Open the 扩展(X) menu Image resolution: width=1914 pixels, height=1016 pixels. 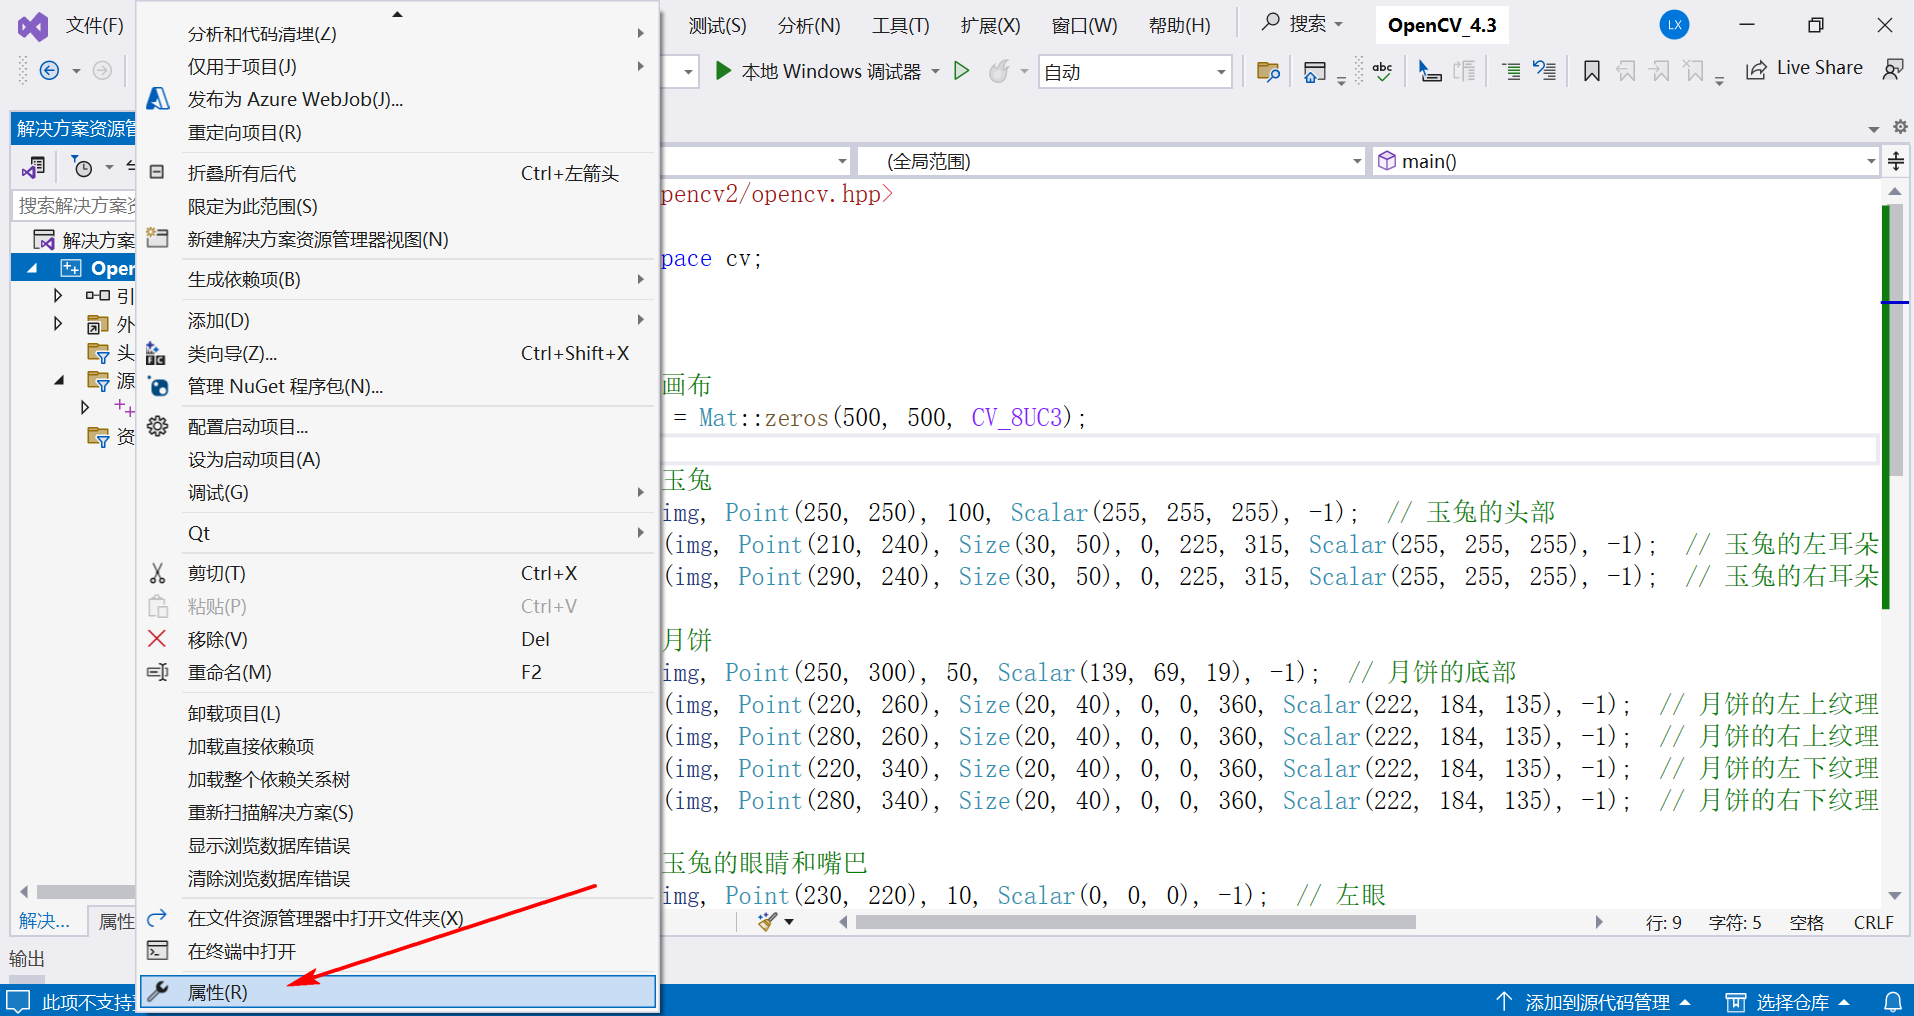point(991,25)
